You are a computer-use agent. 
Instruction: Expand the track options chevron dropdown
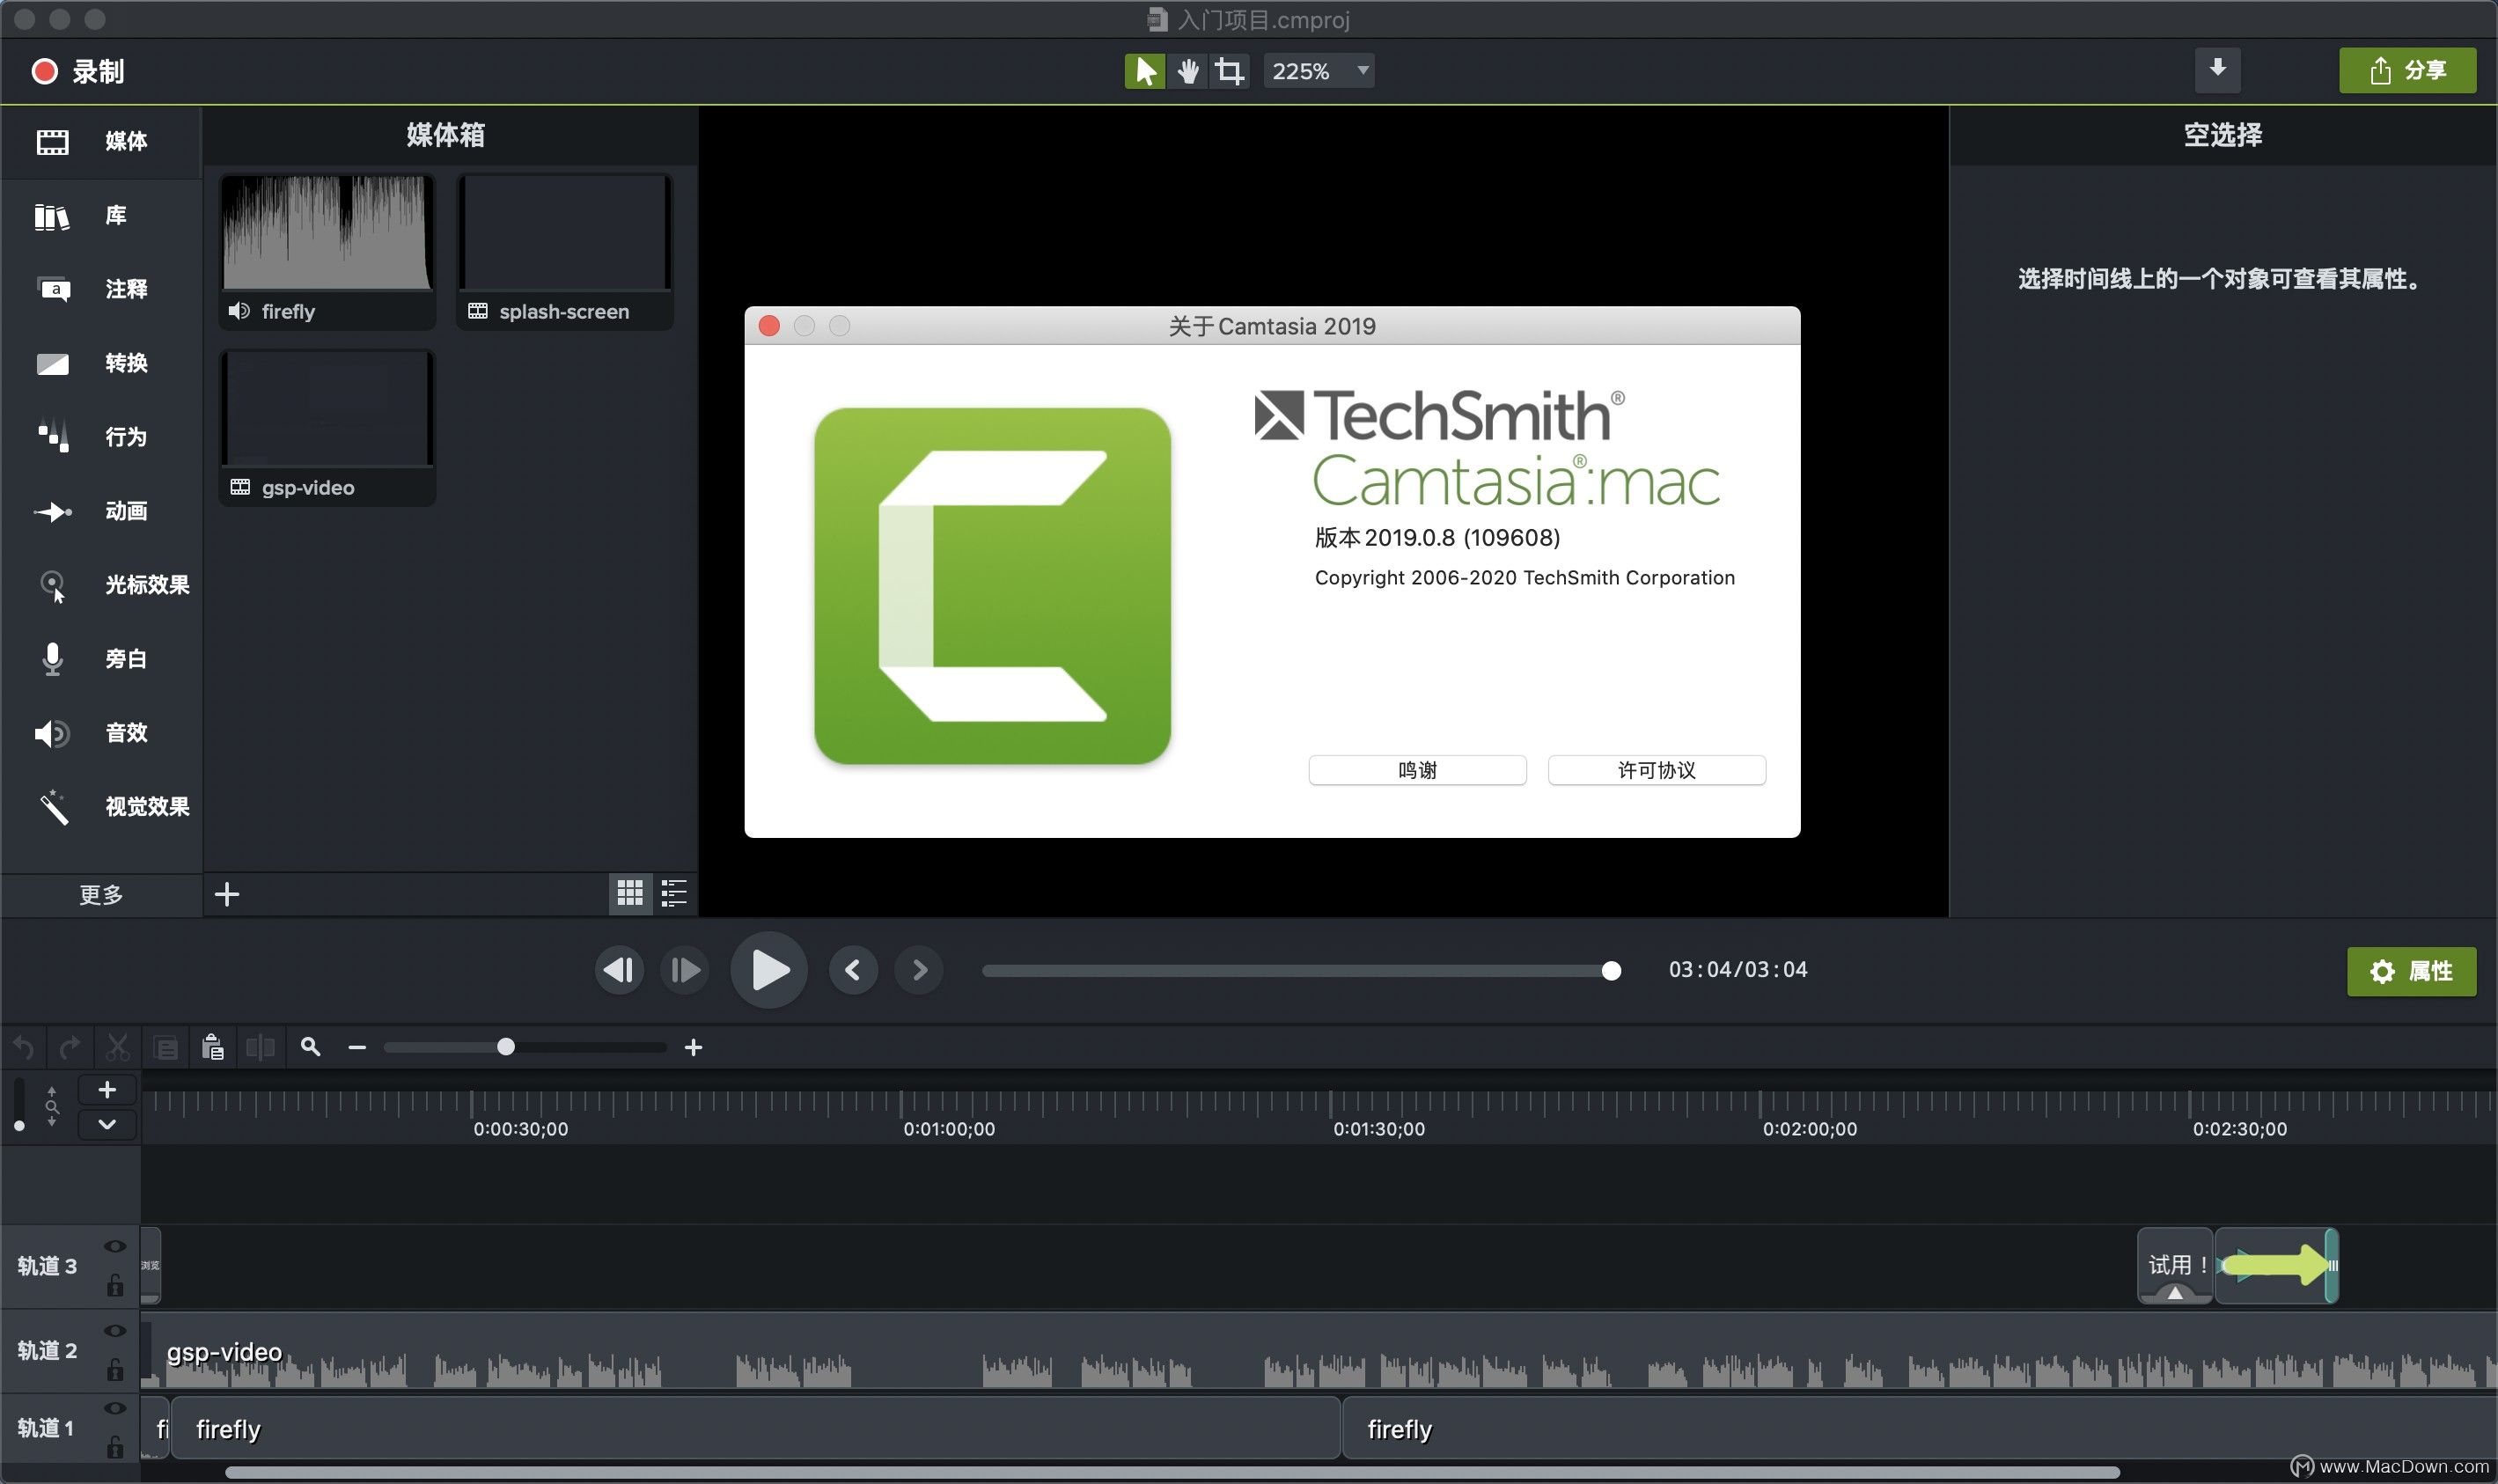[107, 1123]
